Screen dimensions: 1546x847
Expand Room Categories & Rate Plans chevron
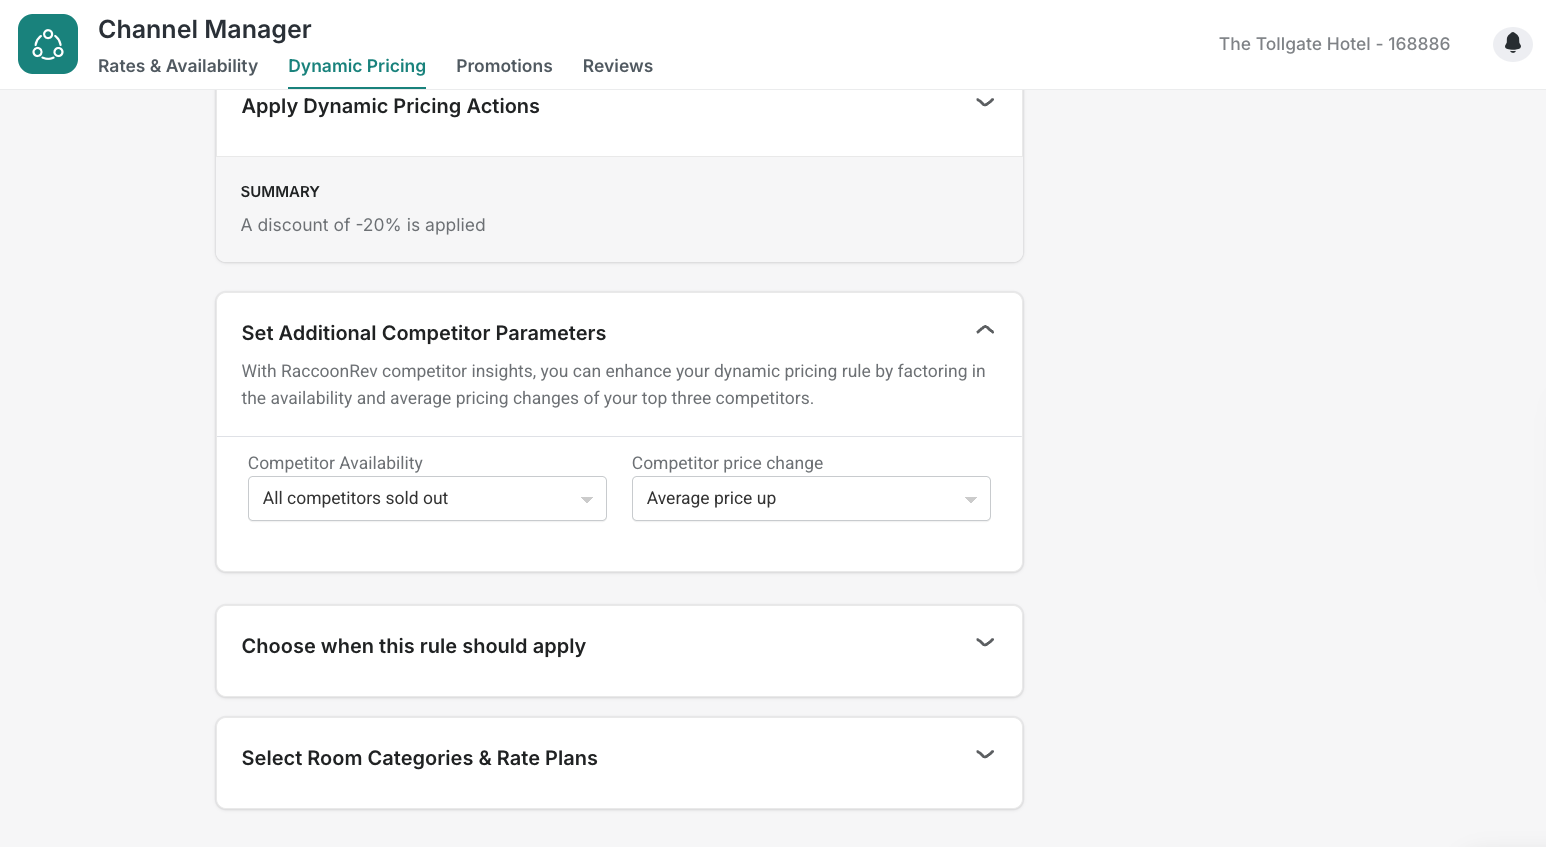tap(985, 755)
